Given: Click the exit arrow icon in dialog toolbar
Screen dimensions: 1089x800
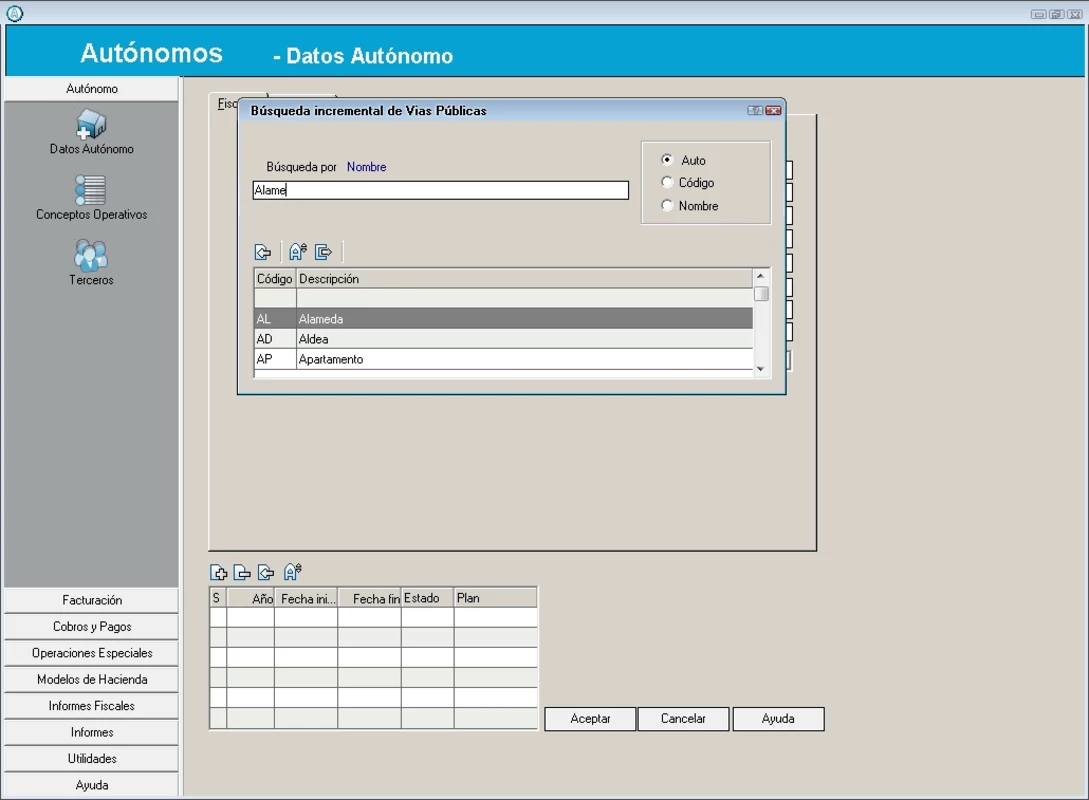Looking at the screenshot, I should (x=324, y=252).
